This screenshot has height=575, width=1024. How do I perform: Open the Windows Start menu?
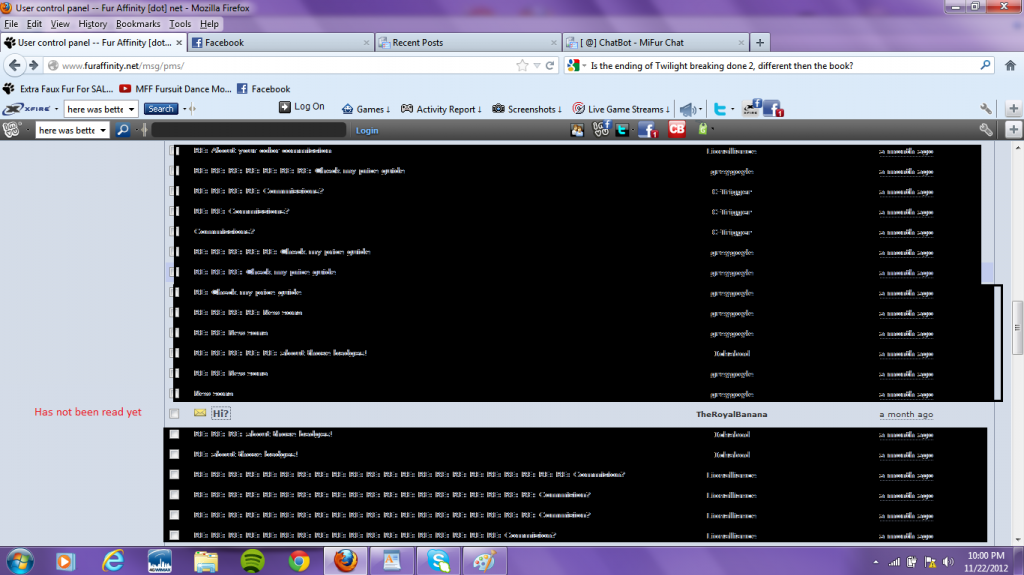(20, 561)
